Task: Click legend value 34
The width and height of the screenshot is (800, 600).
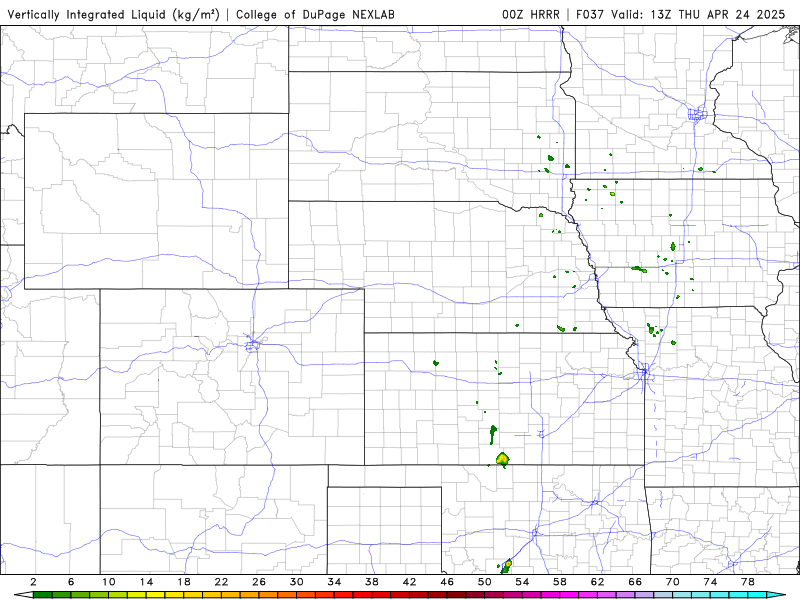Action: [x=334, y=582]
